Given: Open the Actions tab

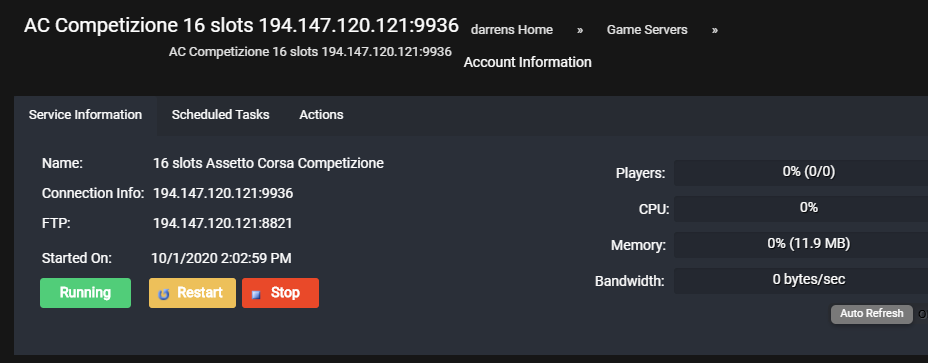Looking at the screenshot, I should click(x=321, y=115).
